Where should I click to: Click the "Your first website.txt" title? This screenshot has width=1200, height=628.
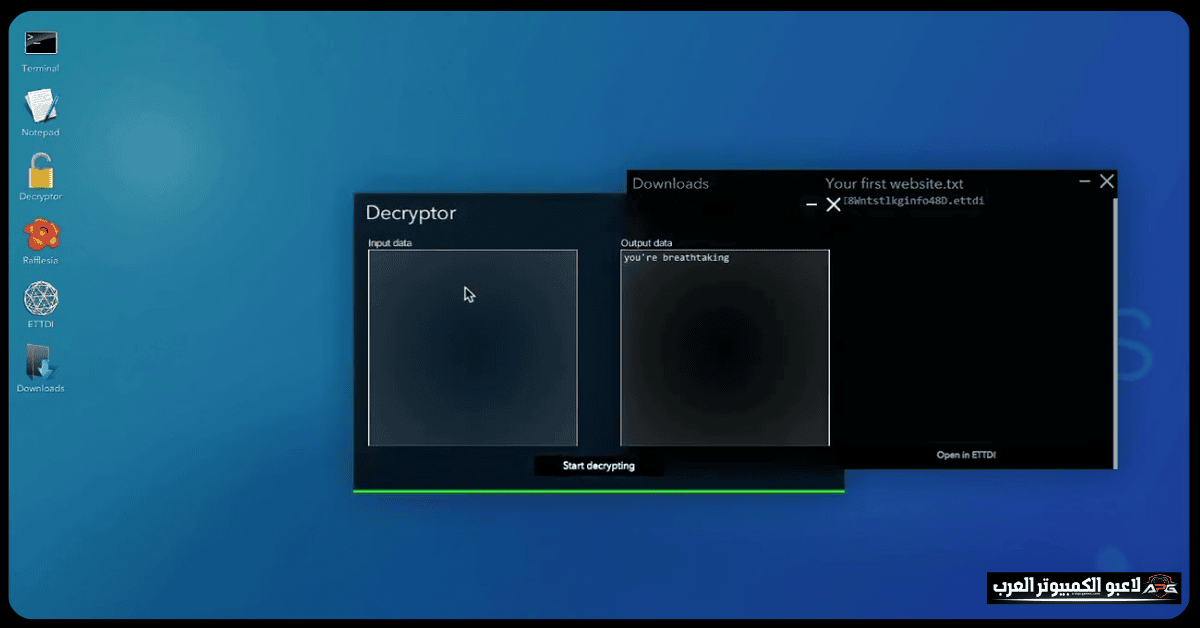click(x=894, y=184)
